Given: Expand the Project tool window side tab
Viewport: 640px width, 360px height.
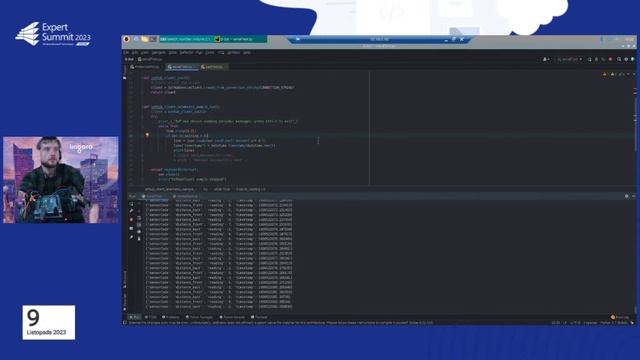Looking at the screenshot, I should pyautogui.click(x=124, y=71).
